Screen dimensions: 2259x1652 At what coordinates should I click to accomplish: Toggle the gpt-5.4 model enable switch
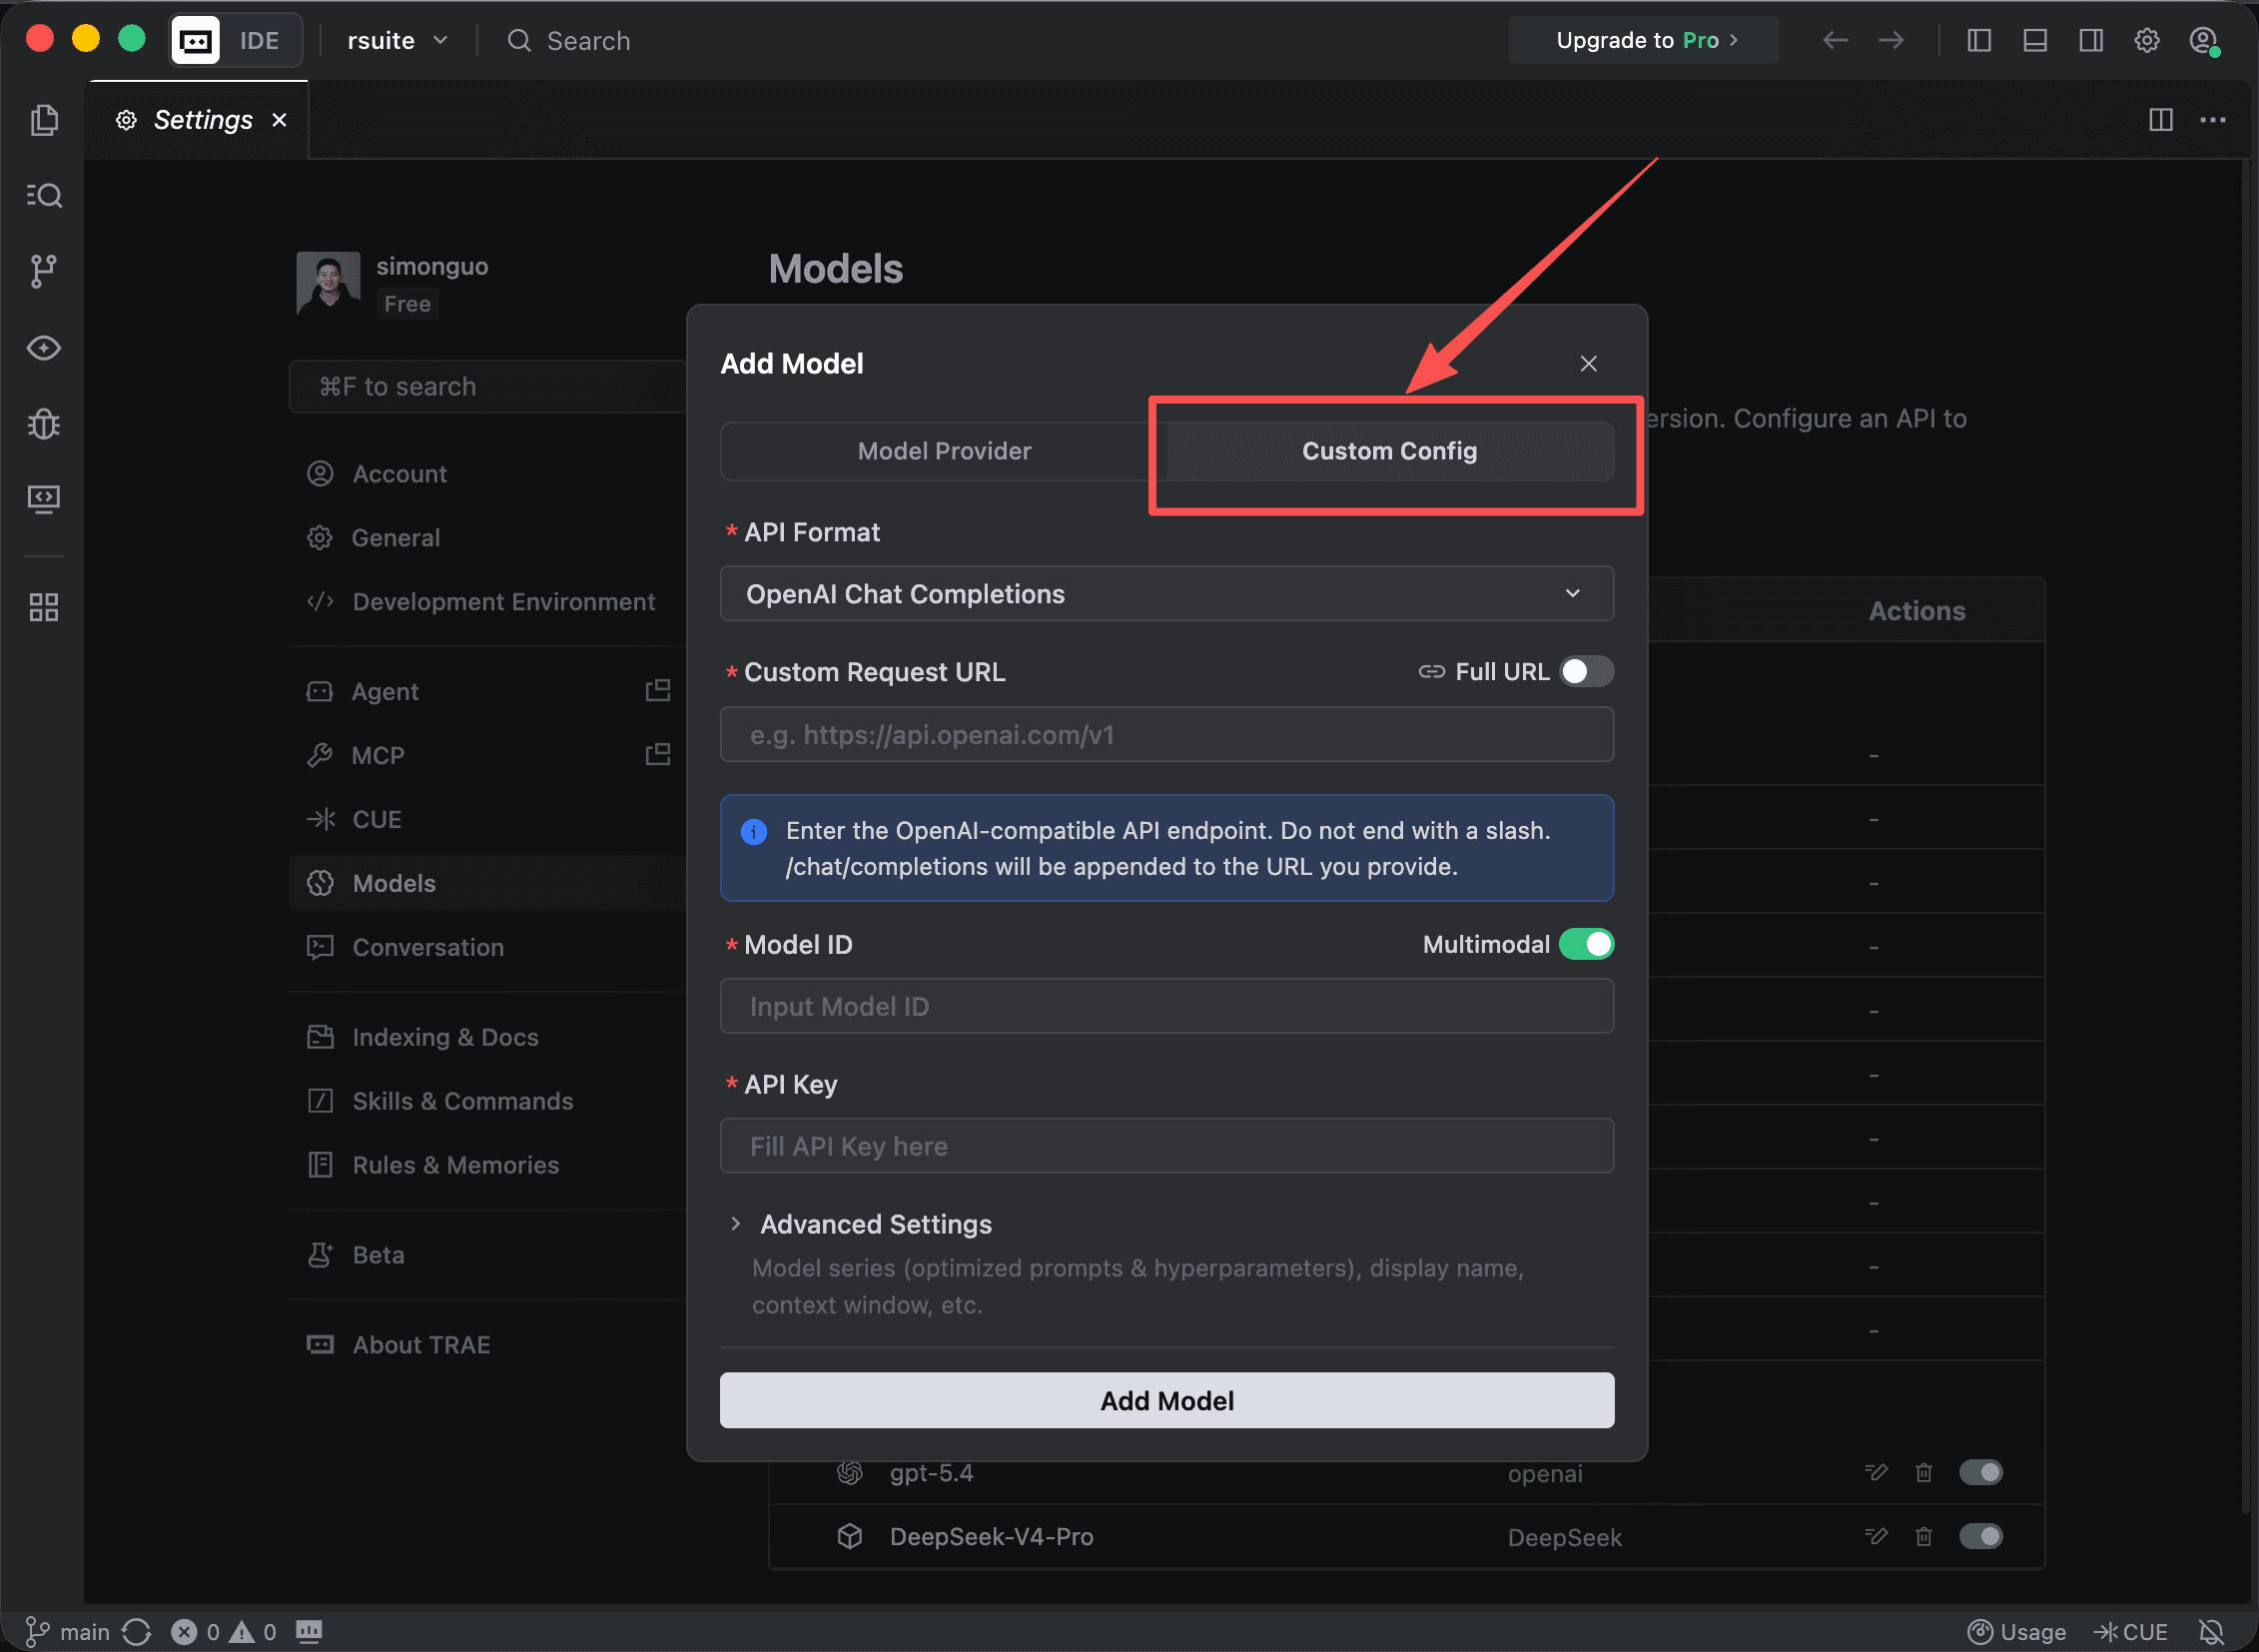click(x=1980, y=1472)
